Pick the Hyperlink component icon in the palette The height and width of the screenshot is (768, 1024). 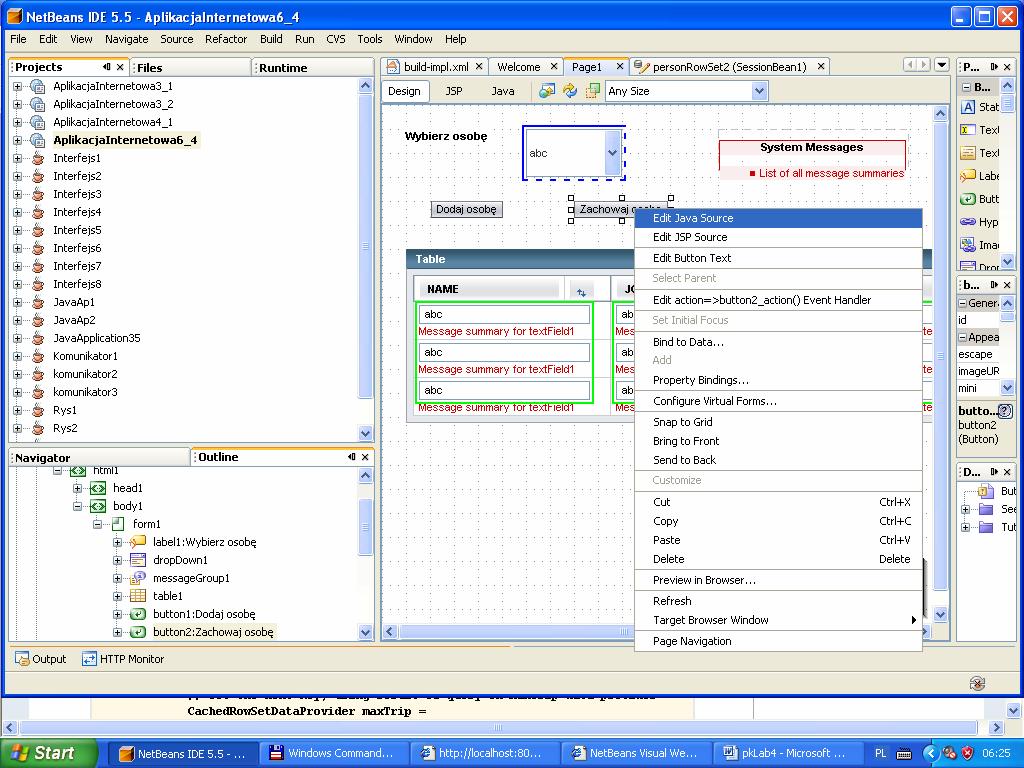(x=968, y=222)
